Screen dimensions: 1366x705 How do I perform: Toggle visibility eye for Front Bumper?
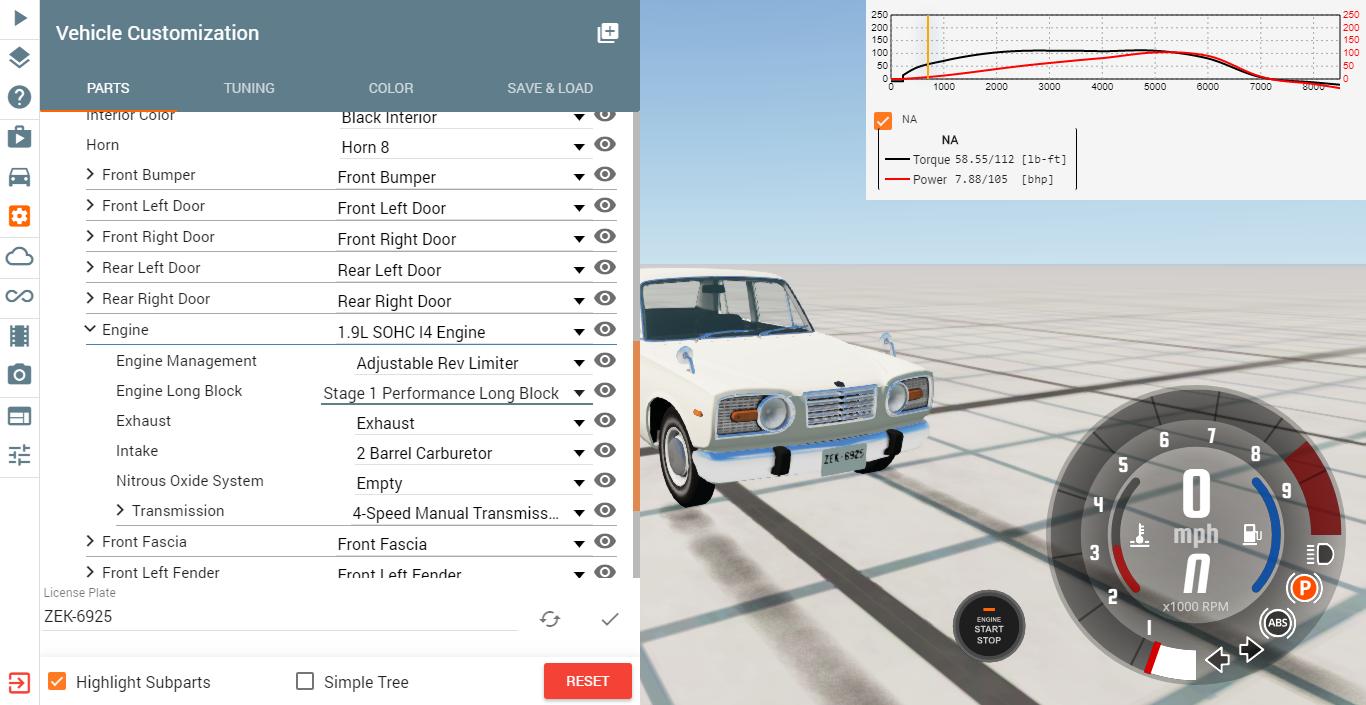[x=604, y=174]
